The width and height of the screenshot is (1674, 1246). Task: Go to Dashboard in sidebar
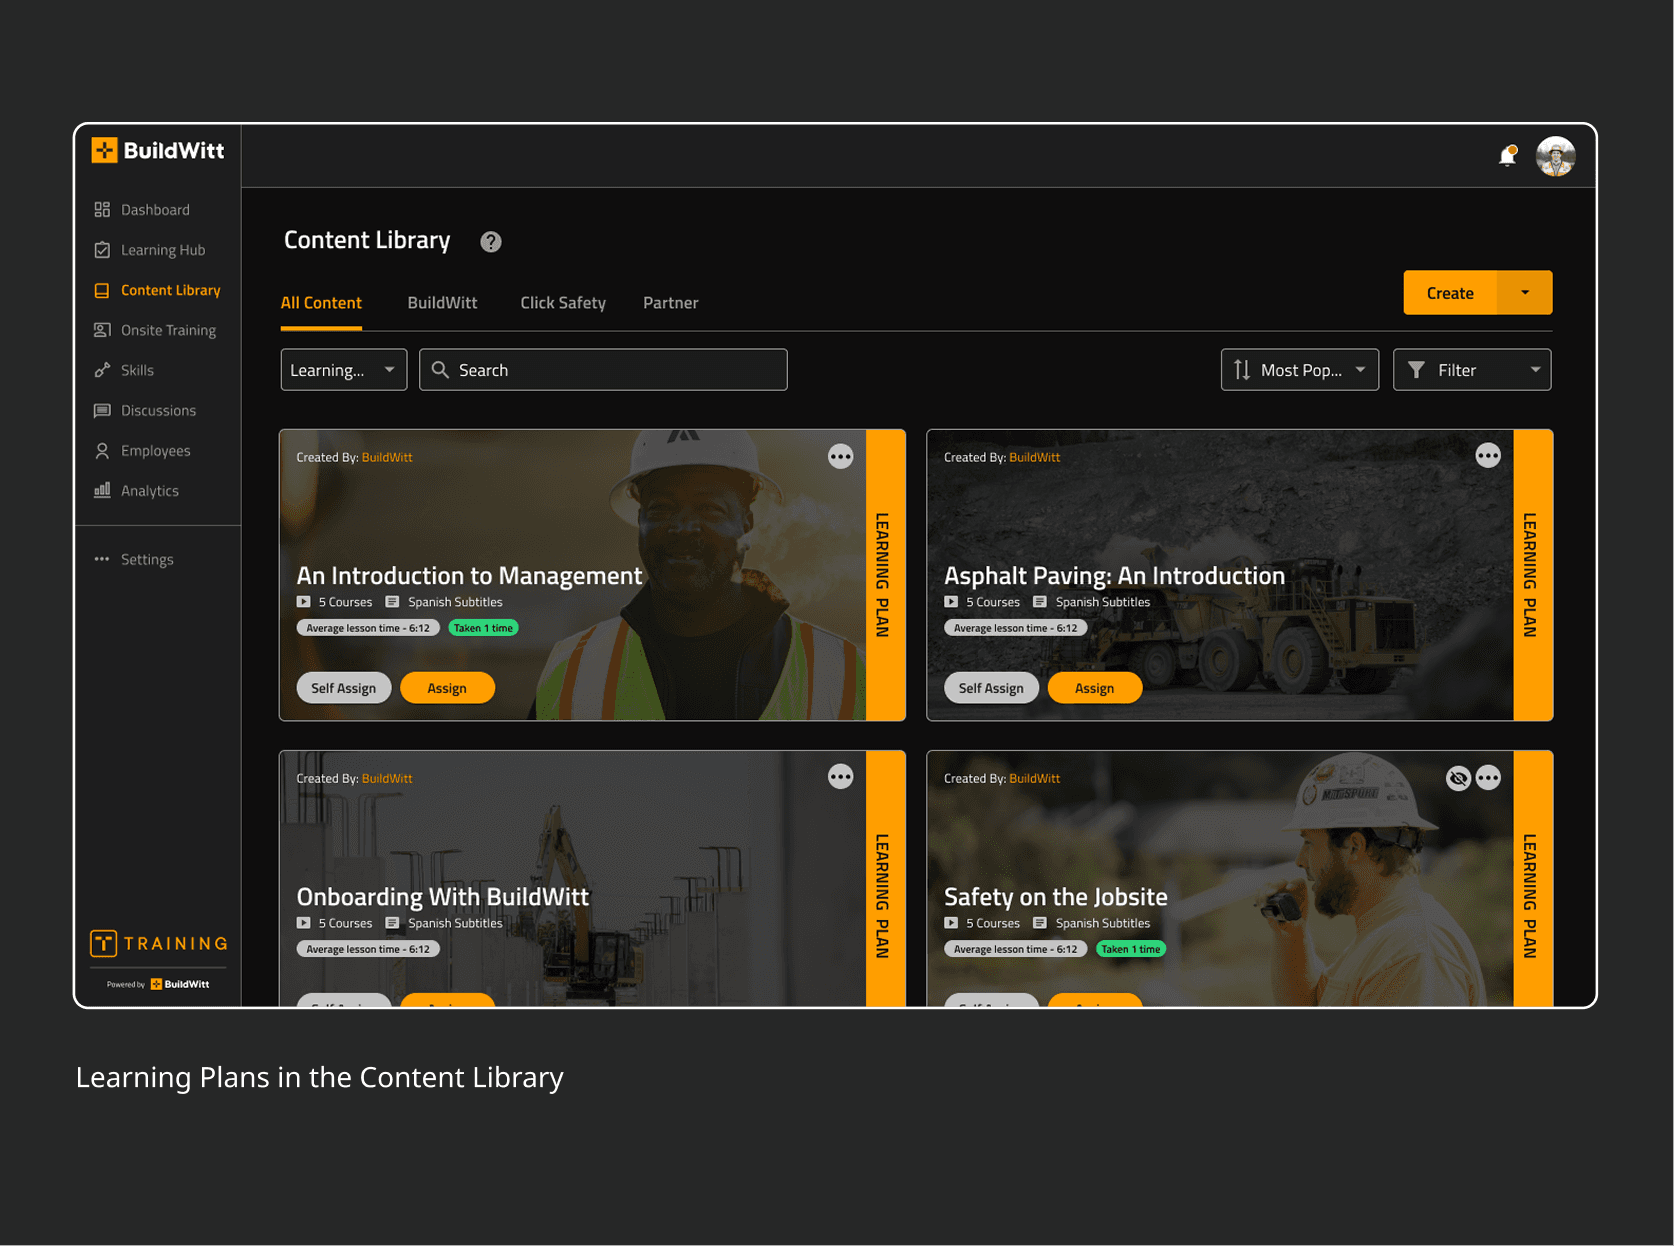click(157, 210)
